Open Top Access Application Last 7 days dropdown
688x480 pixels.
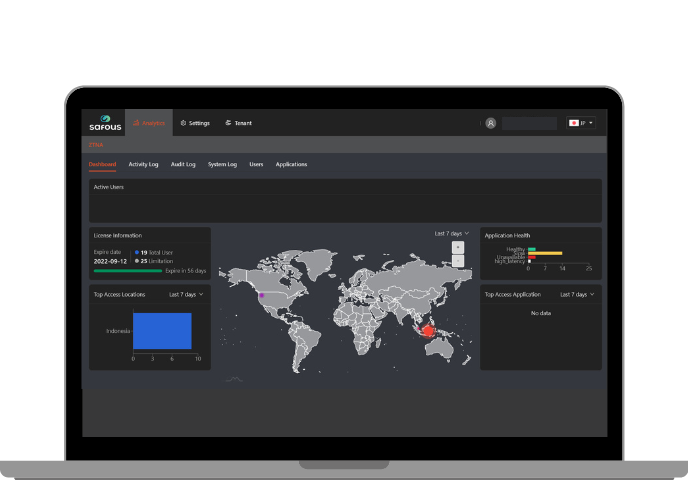click(x=577, y=294)
